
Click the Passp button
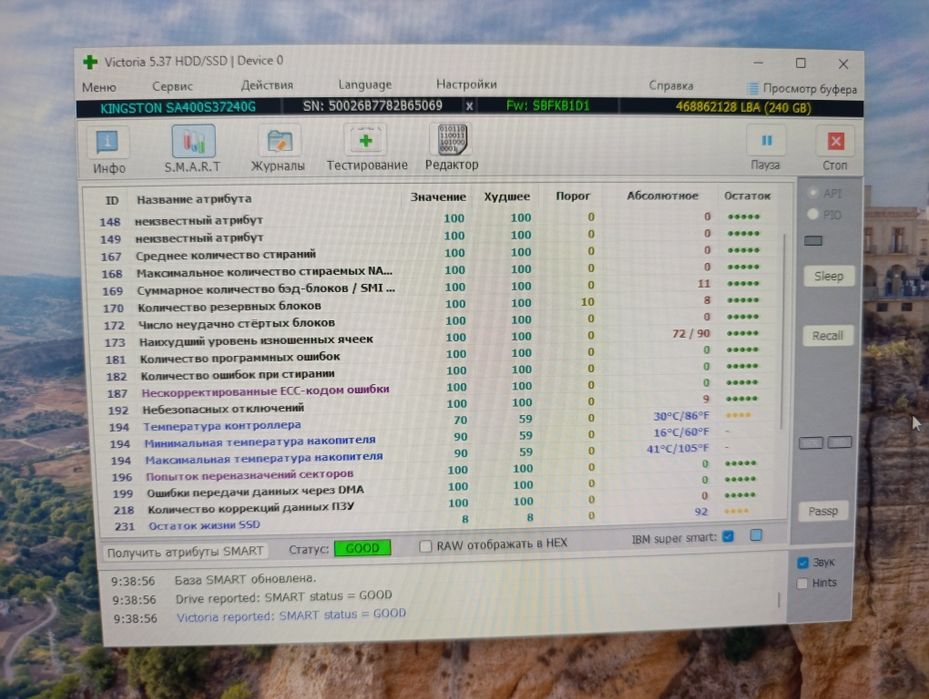(x=824, y=511)
